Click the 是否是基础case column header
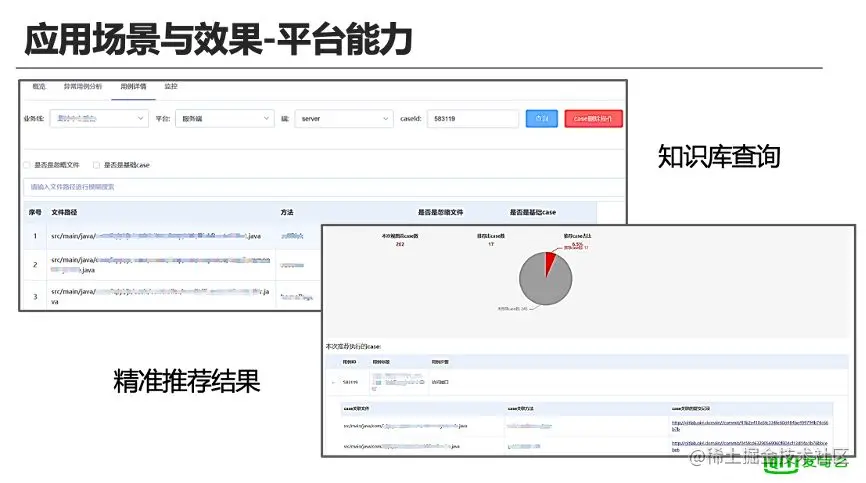This screenshot has width=866, height=483. coord(532,212)
